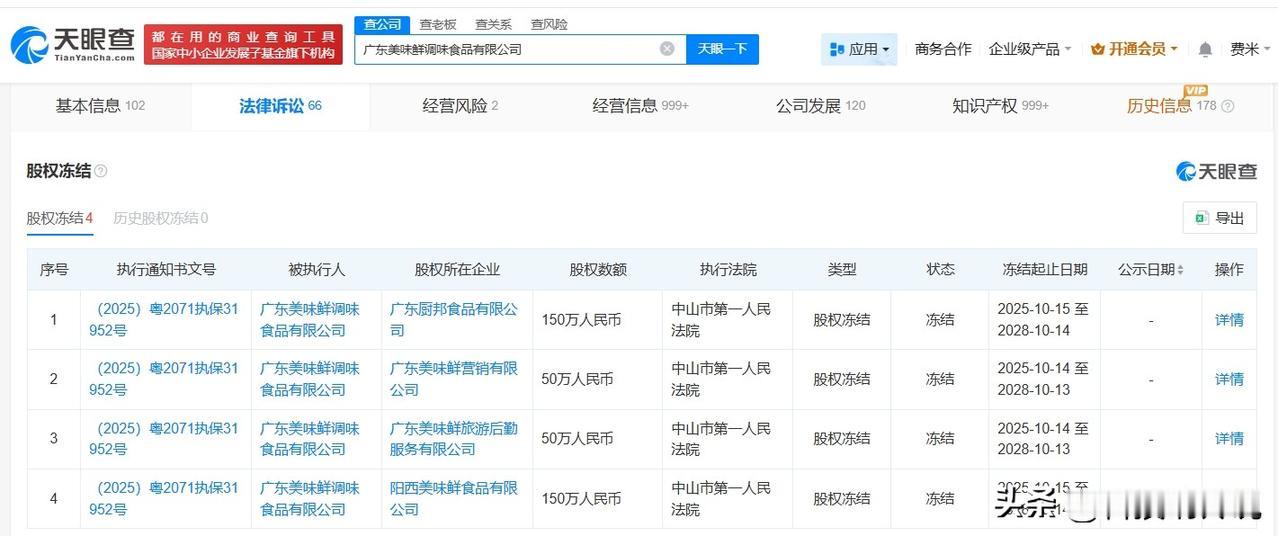Open row 1 被执行人 广东美味鲜调味食品 link
The image size is (1278, 536).
coord(309,320)
